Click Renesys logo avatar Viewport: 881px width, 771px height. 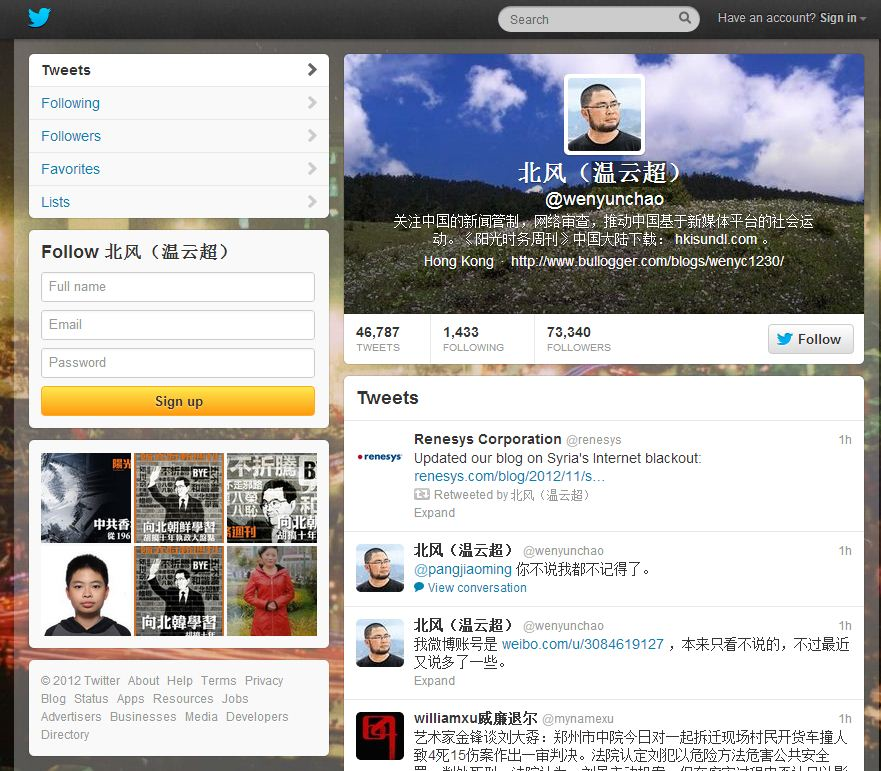click(x=380, y=456)
